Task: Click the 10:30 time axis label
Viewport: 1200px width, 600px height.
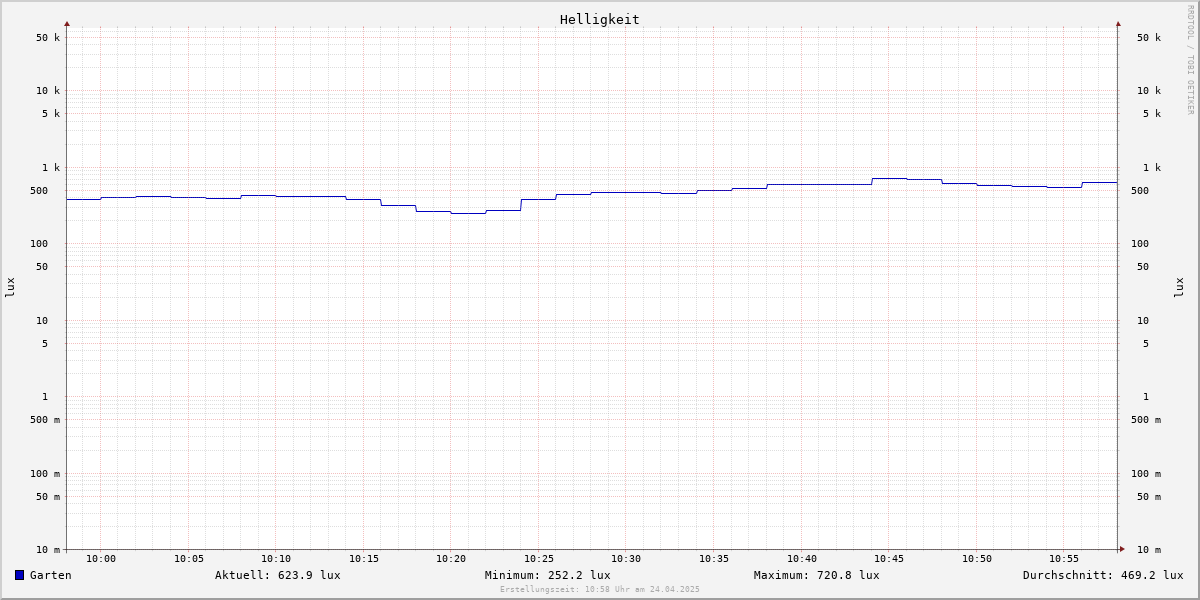Action: pyautogui.click(x=626, y=559)
